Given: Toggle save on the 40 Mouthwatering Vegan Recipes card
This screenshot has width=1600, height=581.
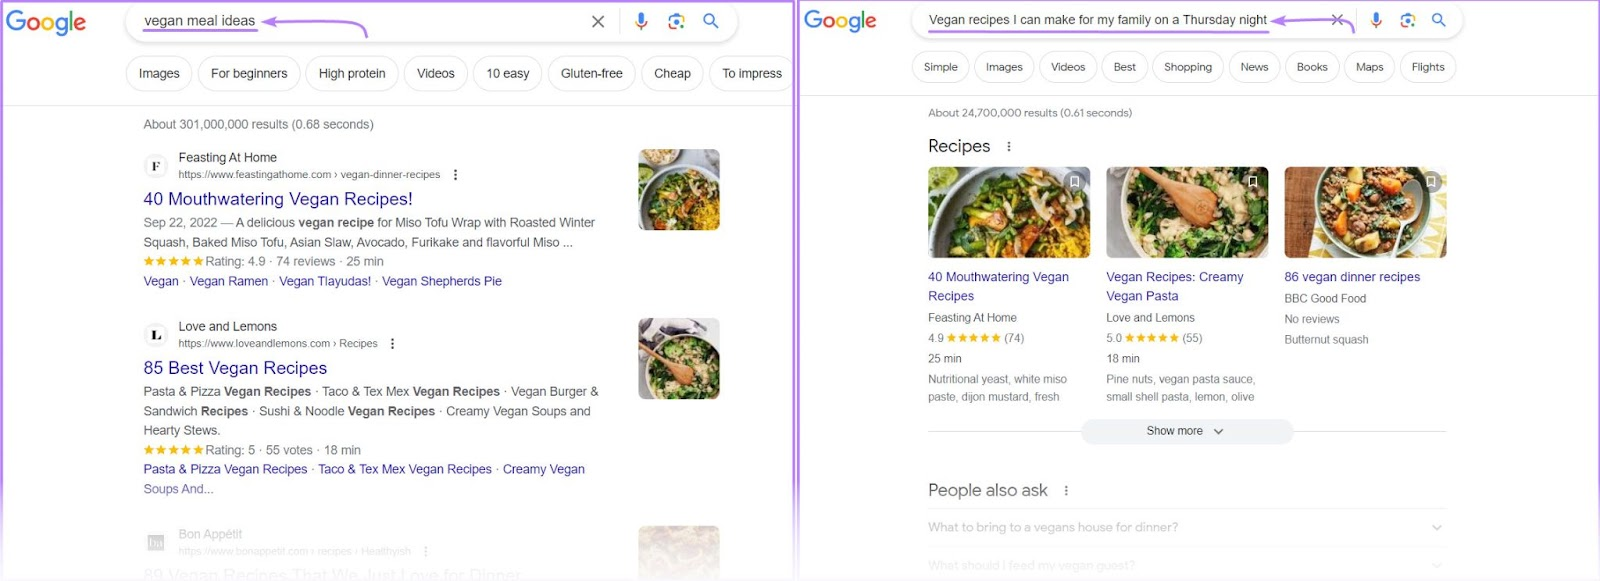Looking at the screenshot, I should coord(1073,181).
